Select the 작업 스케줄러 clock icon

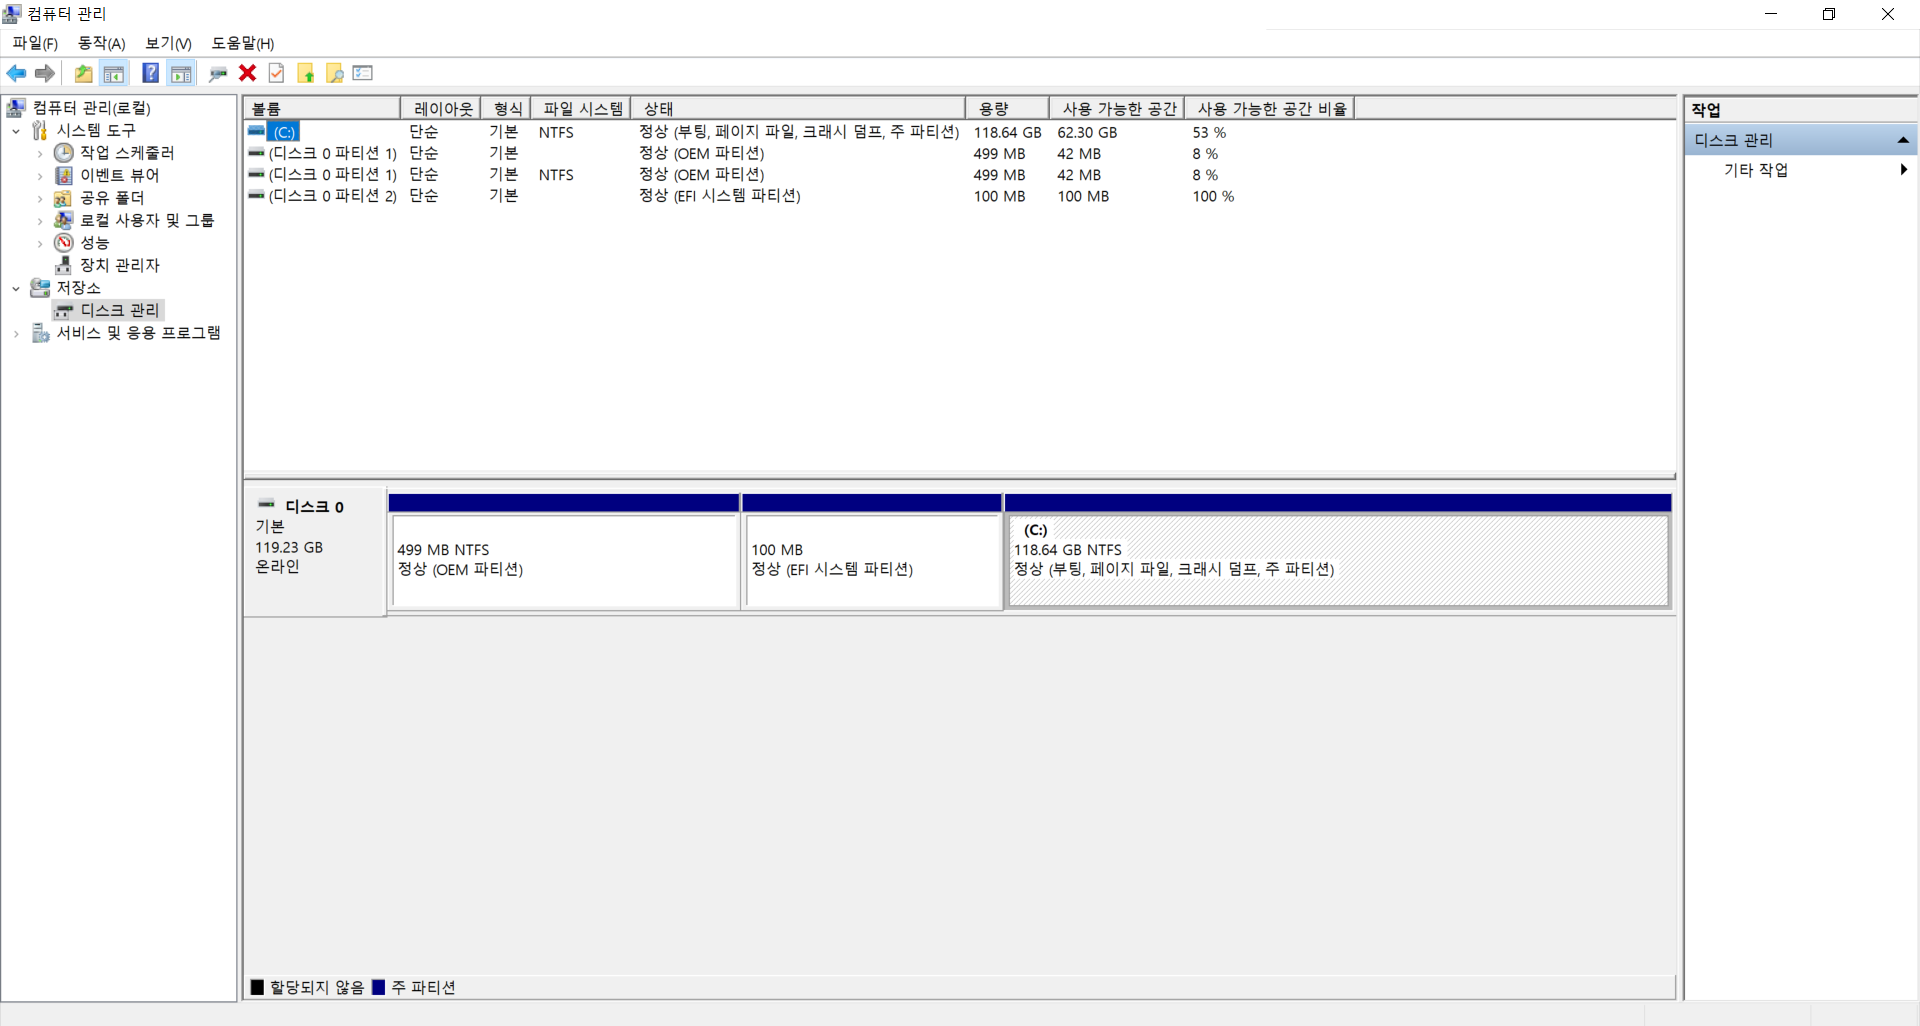[x=64, y=153]
